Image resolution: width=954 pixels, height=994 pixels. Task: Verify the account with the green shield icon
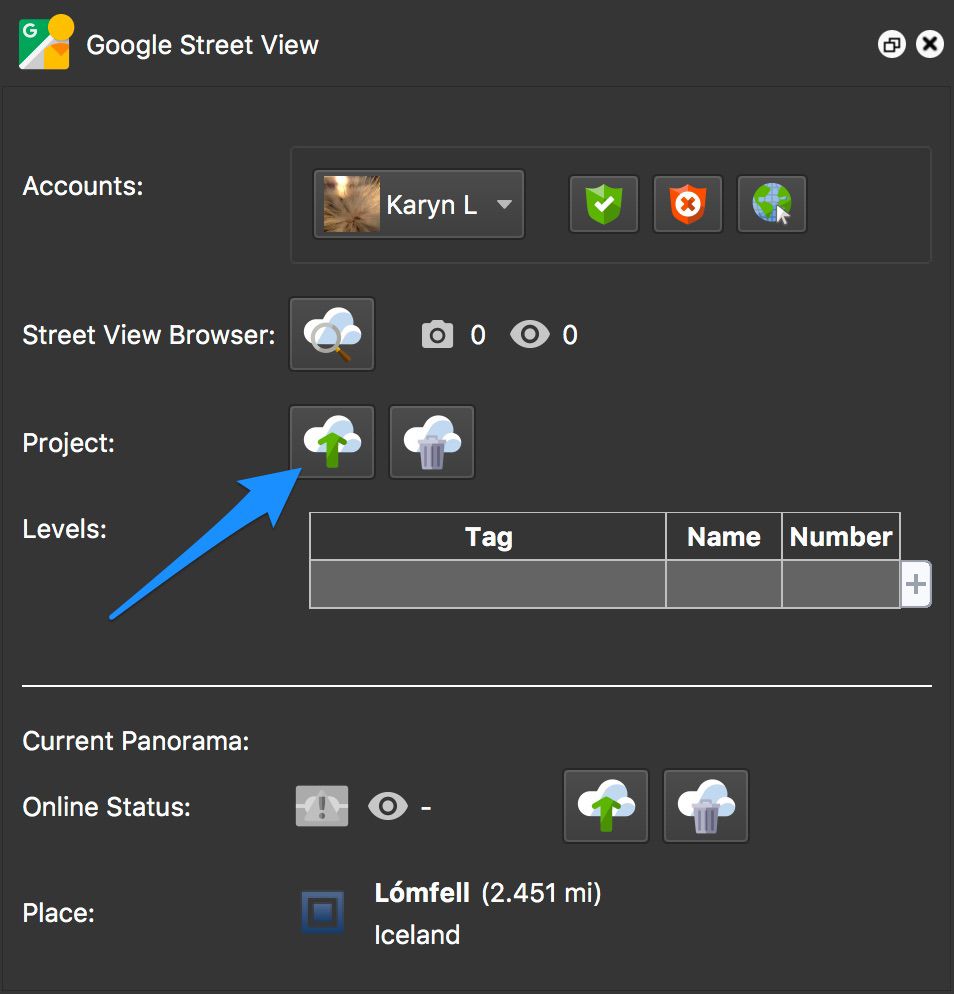(602, 204)
